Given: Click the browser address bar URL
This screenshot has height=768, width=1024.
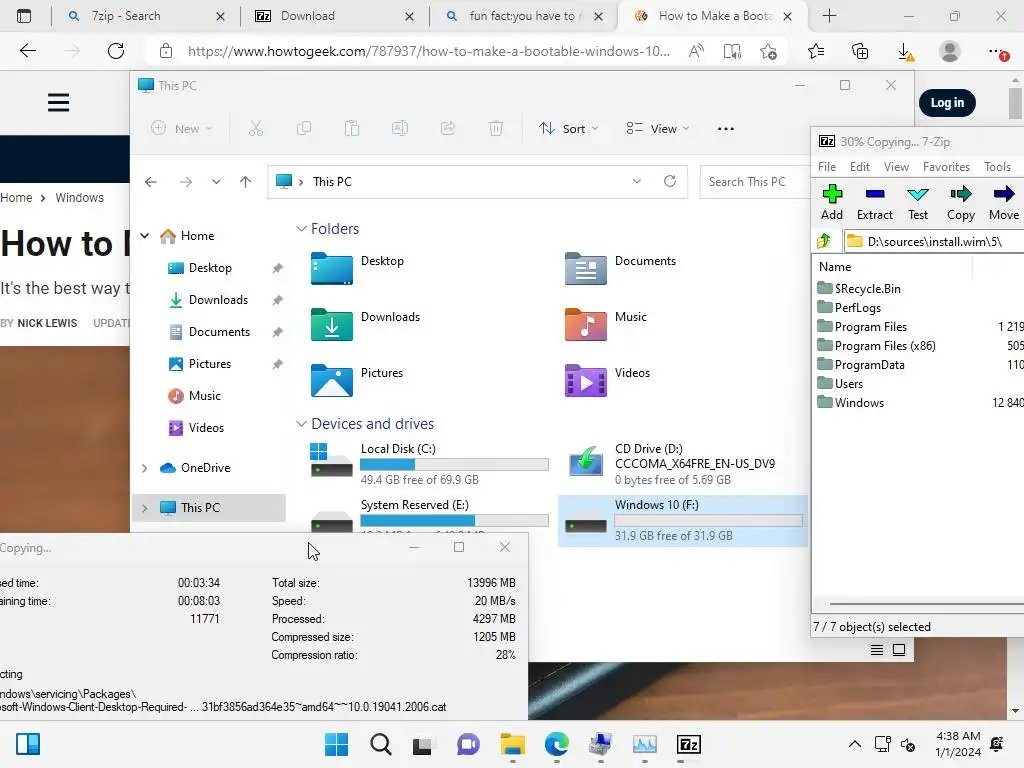Looking at the screenshot, I should tap(428, 51).
